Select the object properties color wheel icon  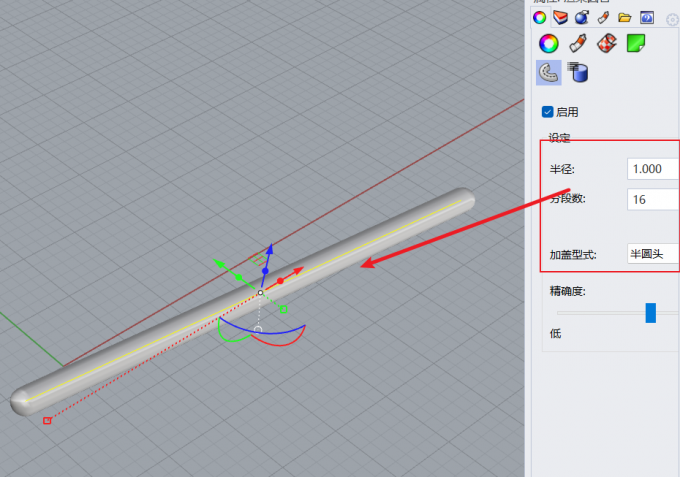(548, 43)
